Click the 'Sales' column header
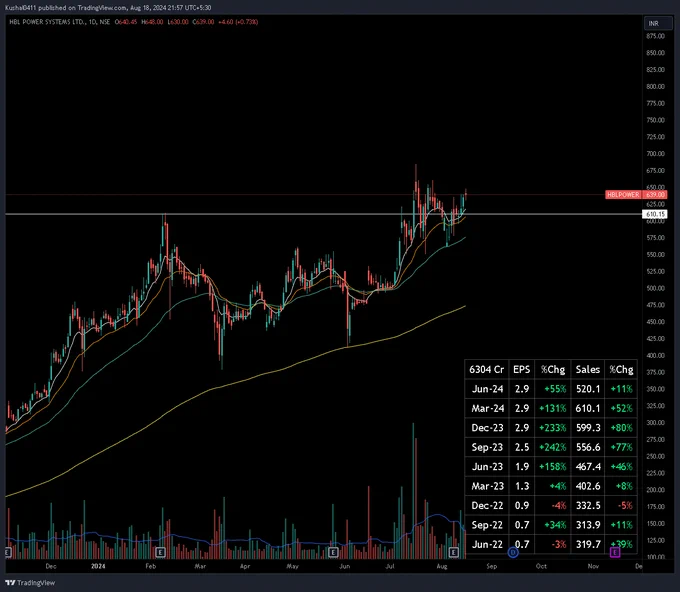 [588, 370]
